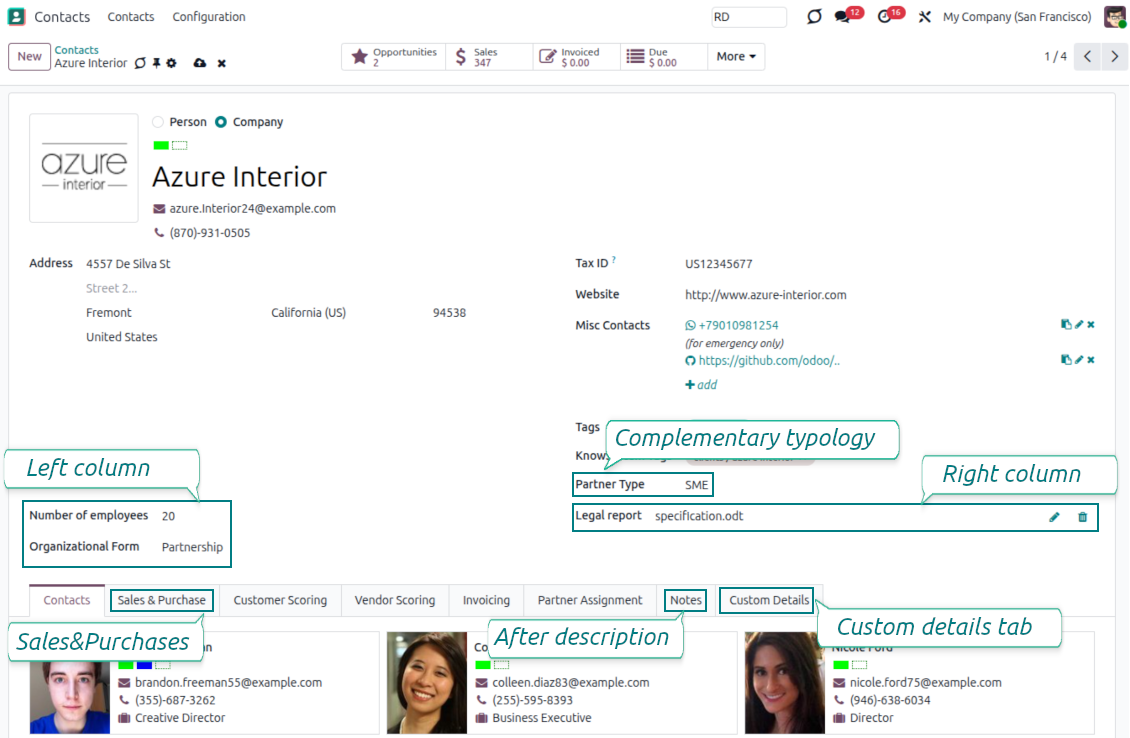Delete the Legal report file with trash icon
This screenshot has height=738, width=1130.
coord(1082,517)
